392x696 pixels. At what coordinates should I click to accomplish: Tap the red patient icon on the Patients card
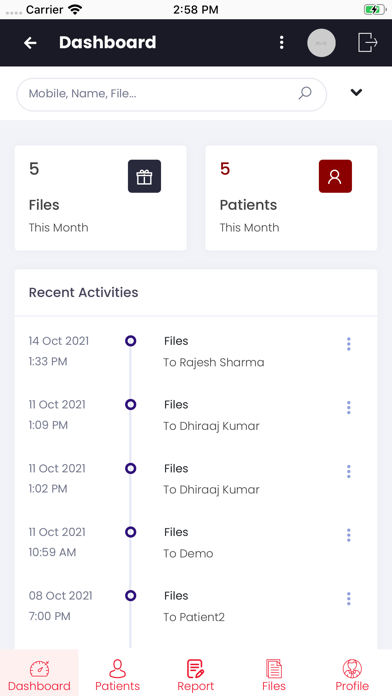335,176
